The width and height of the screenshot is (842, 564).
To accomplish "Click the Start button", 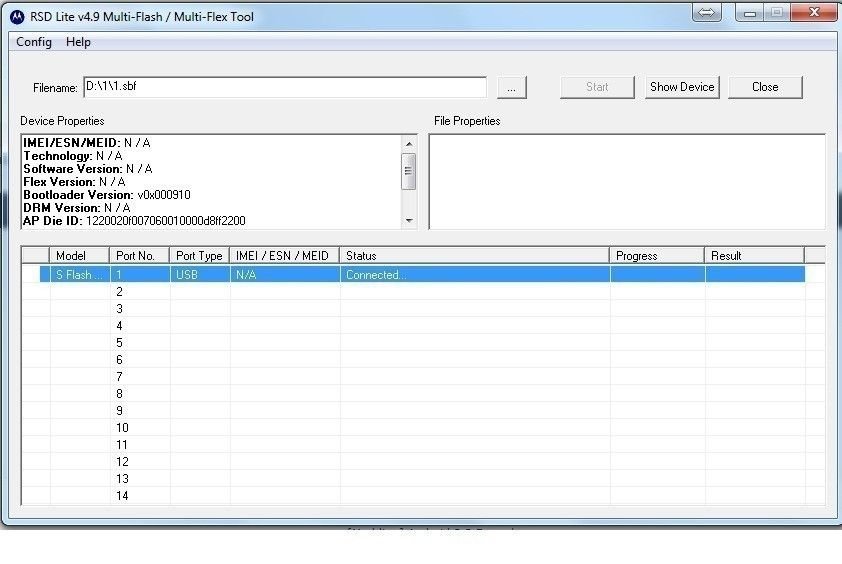I will pos(597,87).
